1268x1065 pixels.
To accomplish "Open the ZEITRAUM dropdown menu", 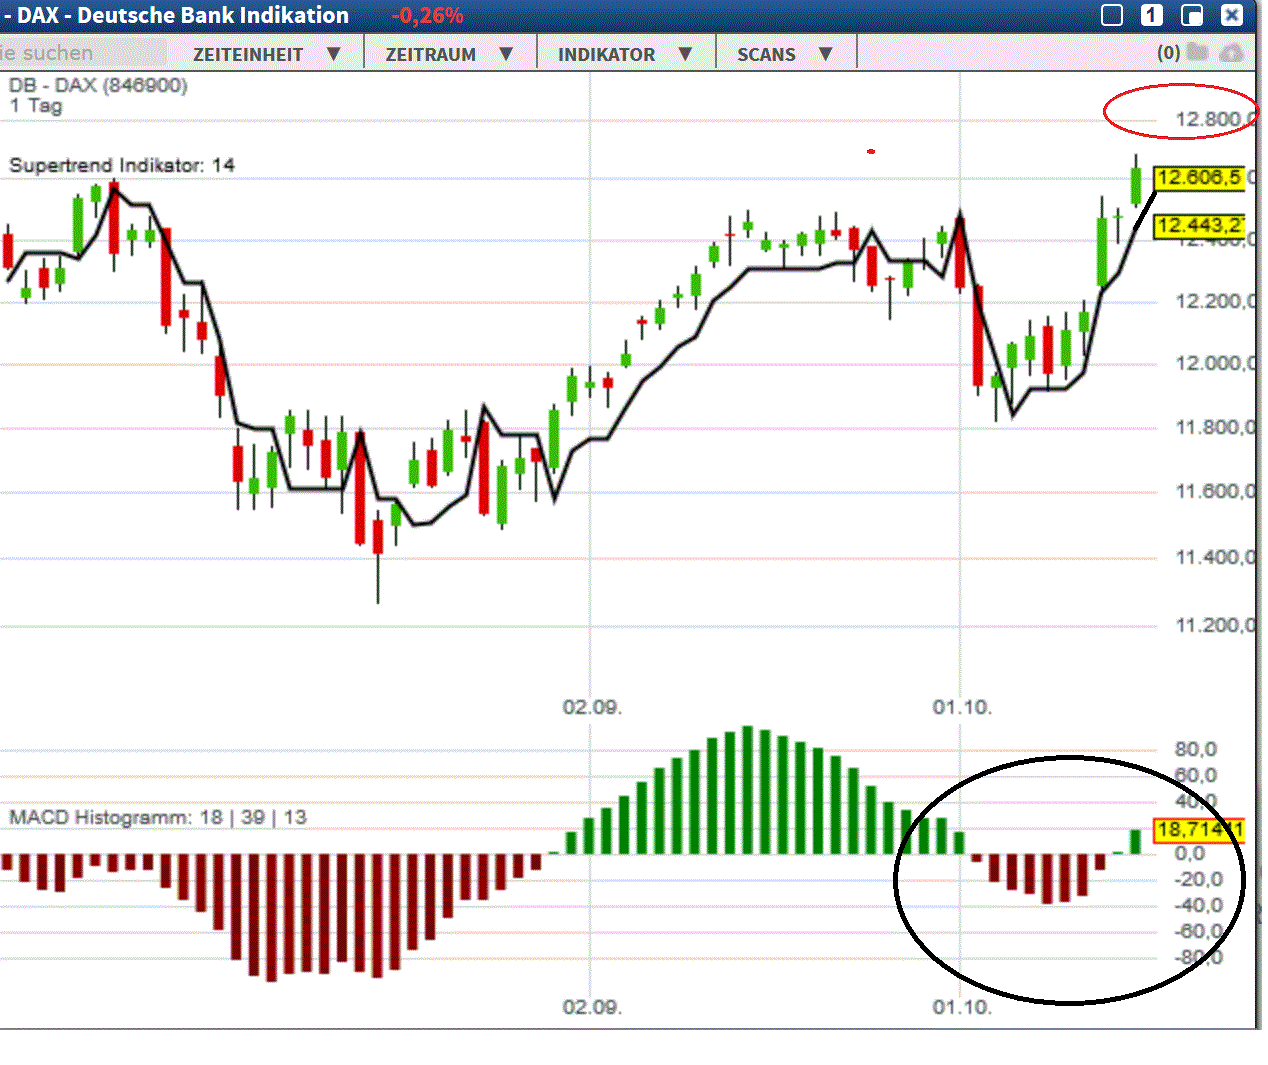I will pos(450,54).
